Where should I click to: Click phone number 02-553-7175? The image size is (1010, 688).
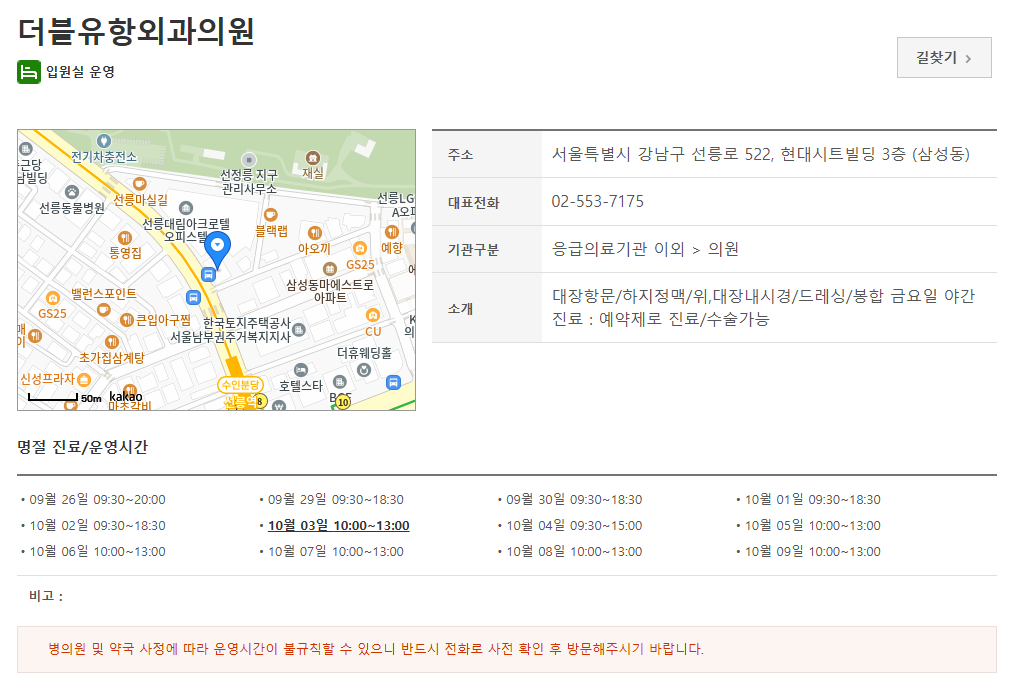(x=597, y=202)
